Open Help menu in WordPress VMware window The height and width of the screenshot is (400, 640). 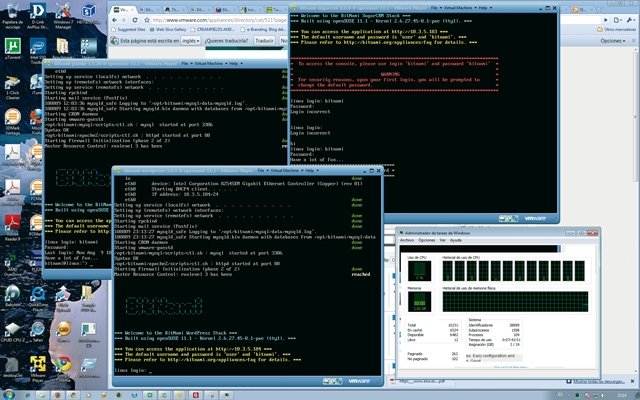pyautogui.click(x=310, y=171)
